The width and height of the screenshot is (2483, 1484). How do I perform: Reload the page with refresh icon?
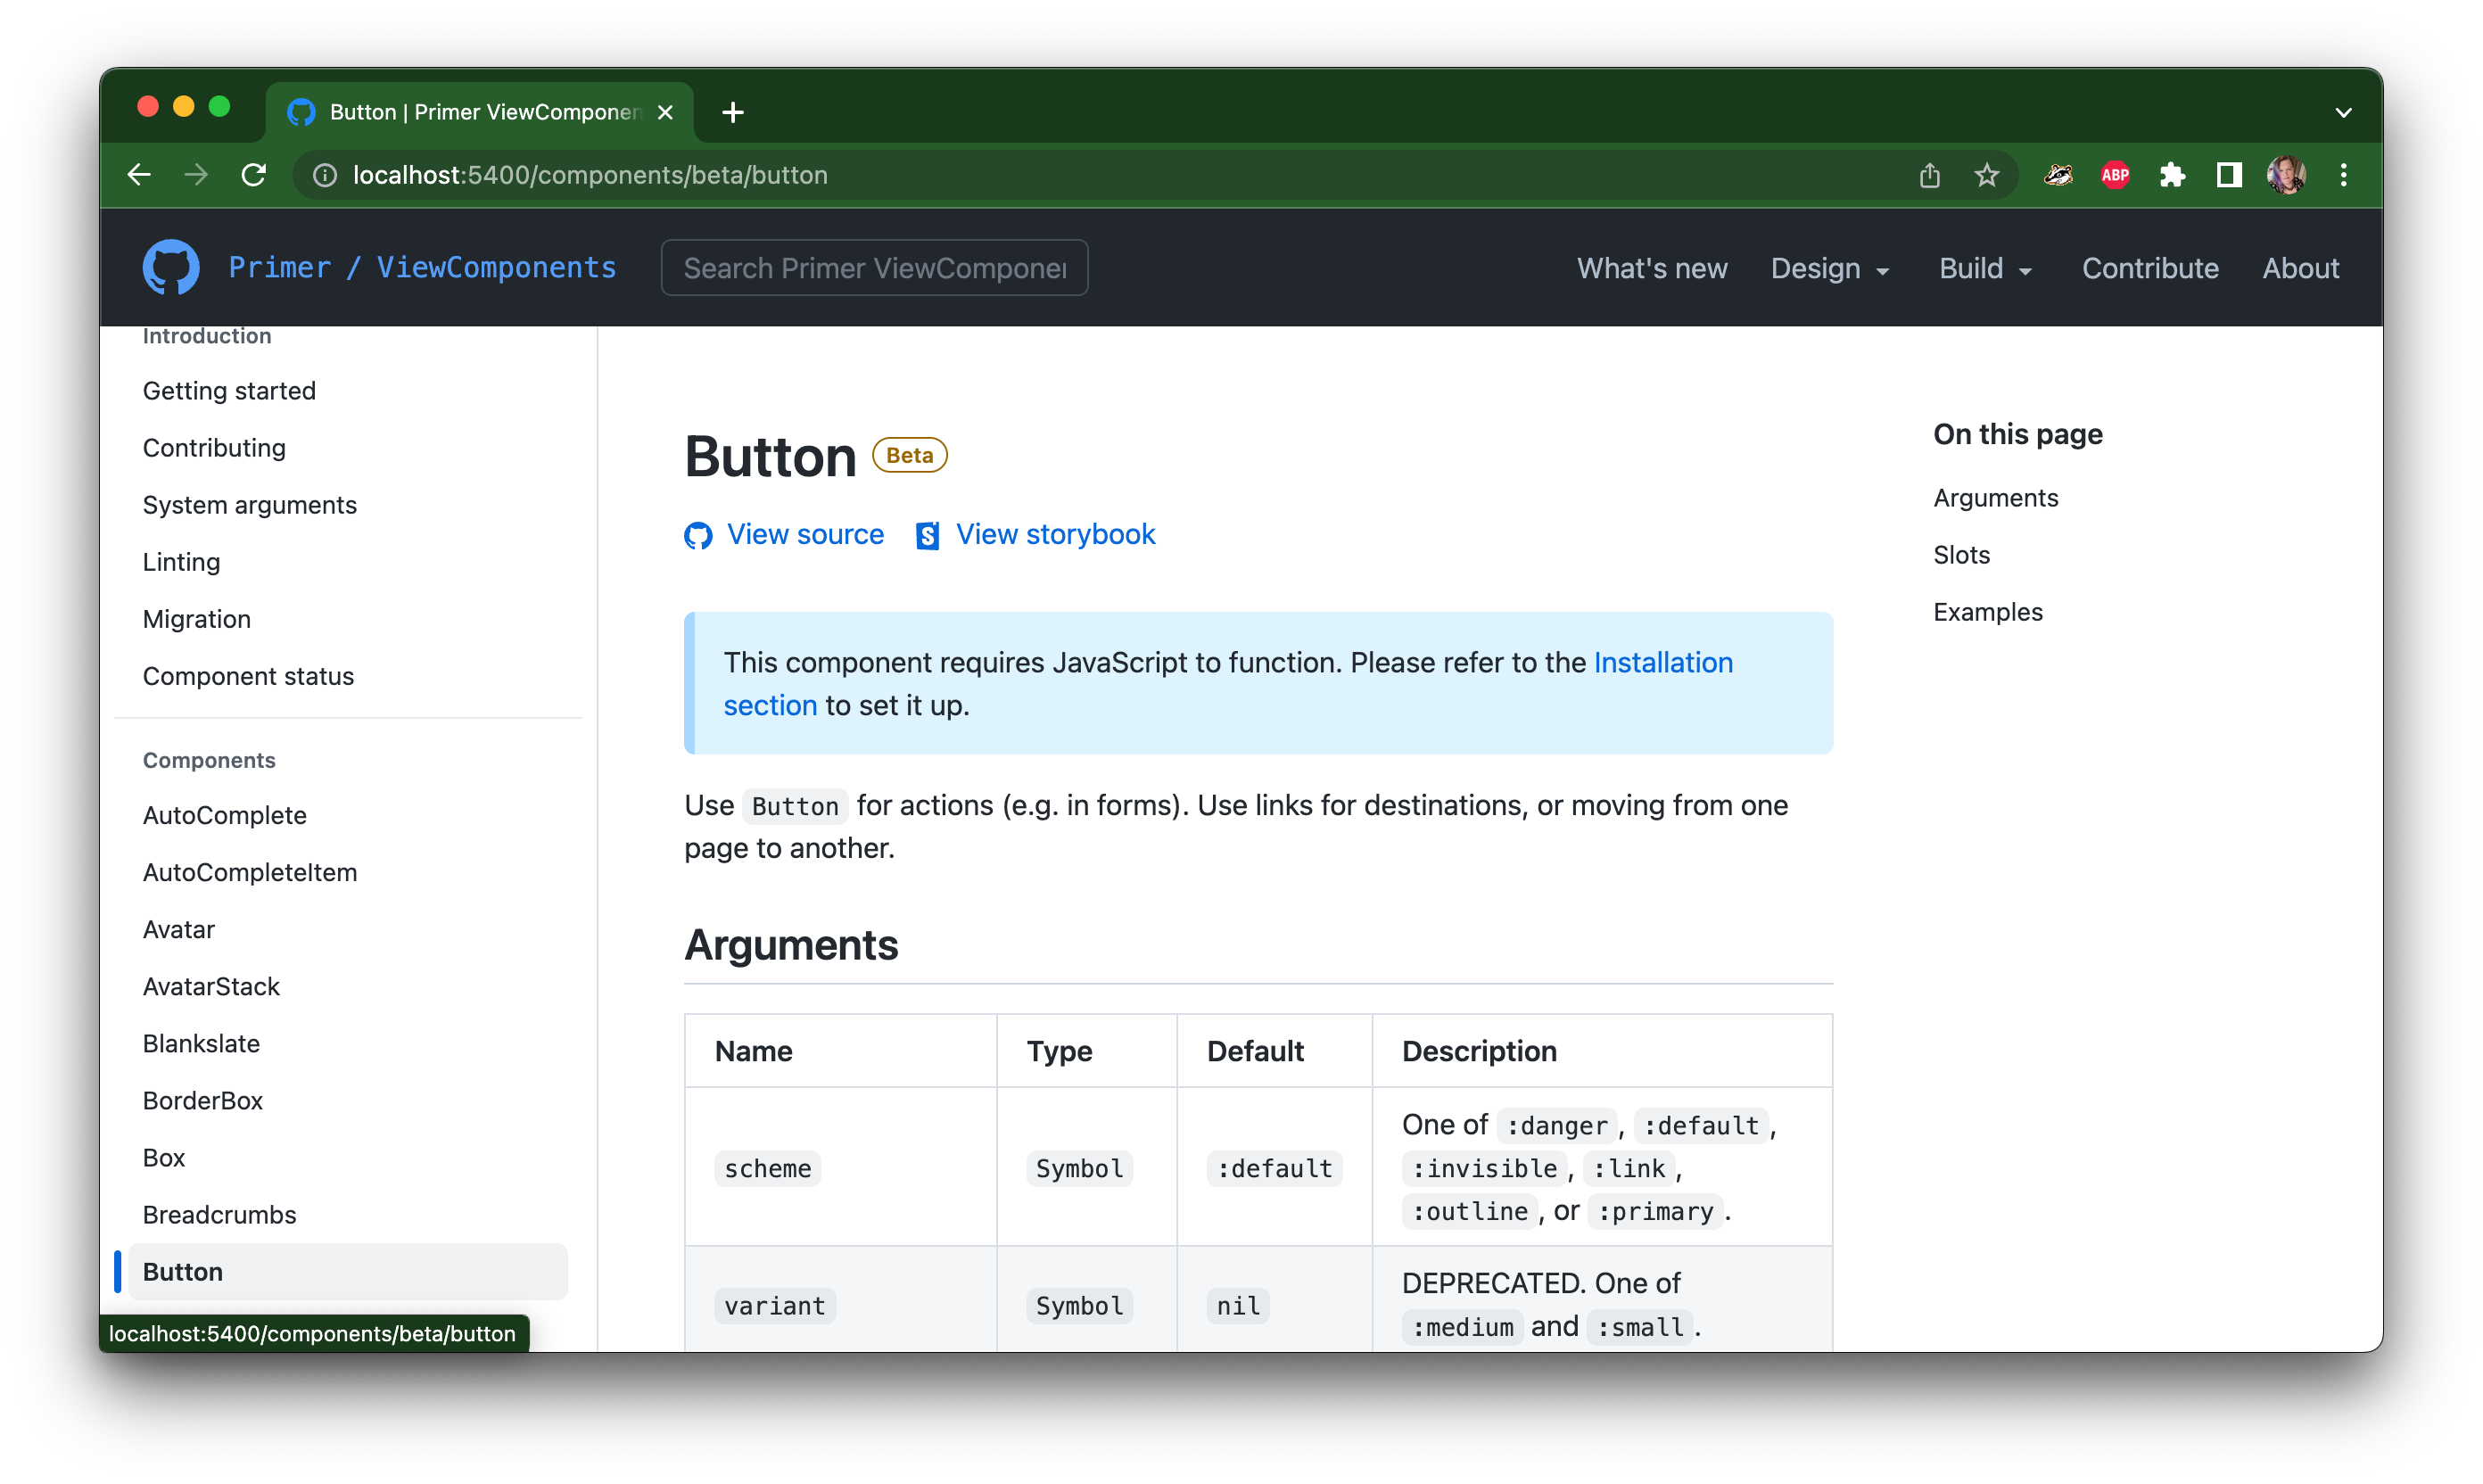254,175
